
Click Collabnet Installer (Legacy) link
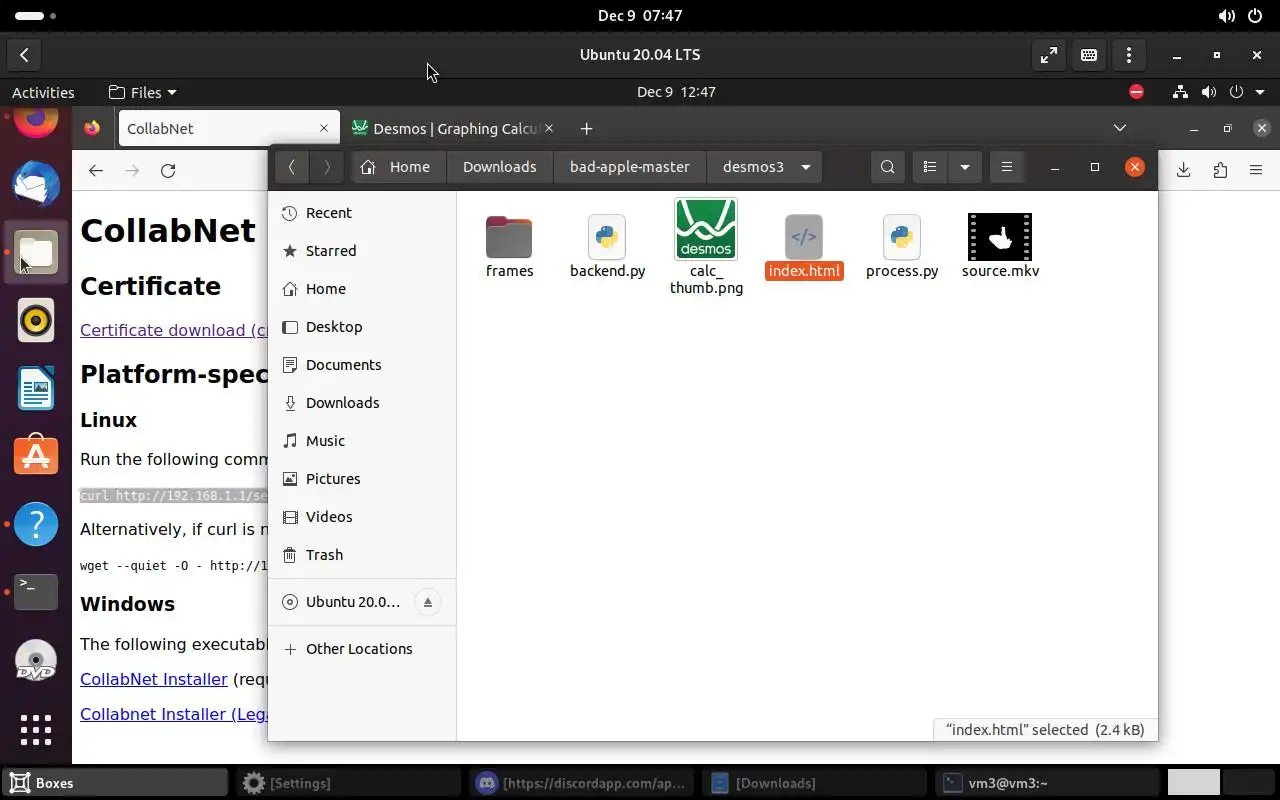pyautogui.click(x=174, y=714)
